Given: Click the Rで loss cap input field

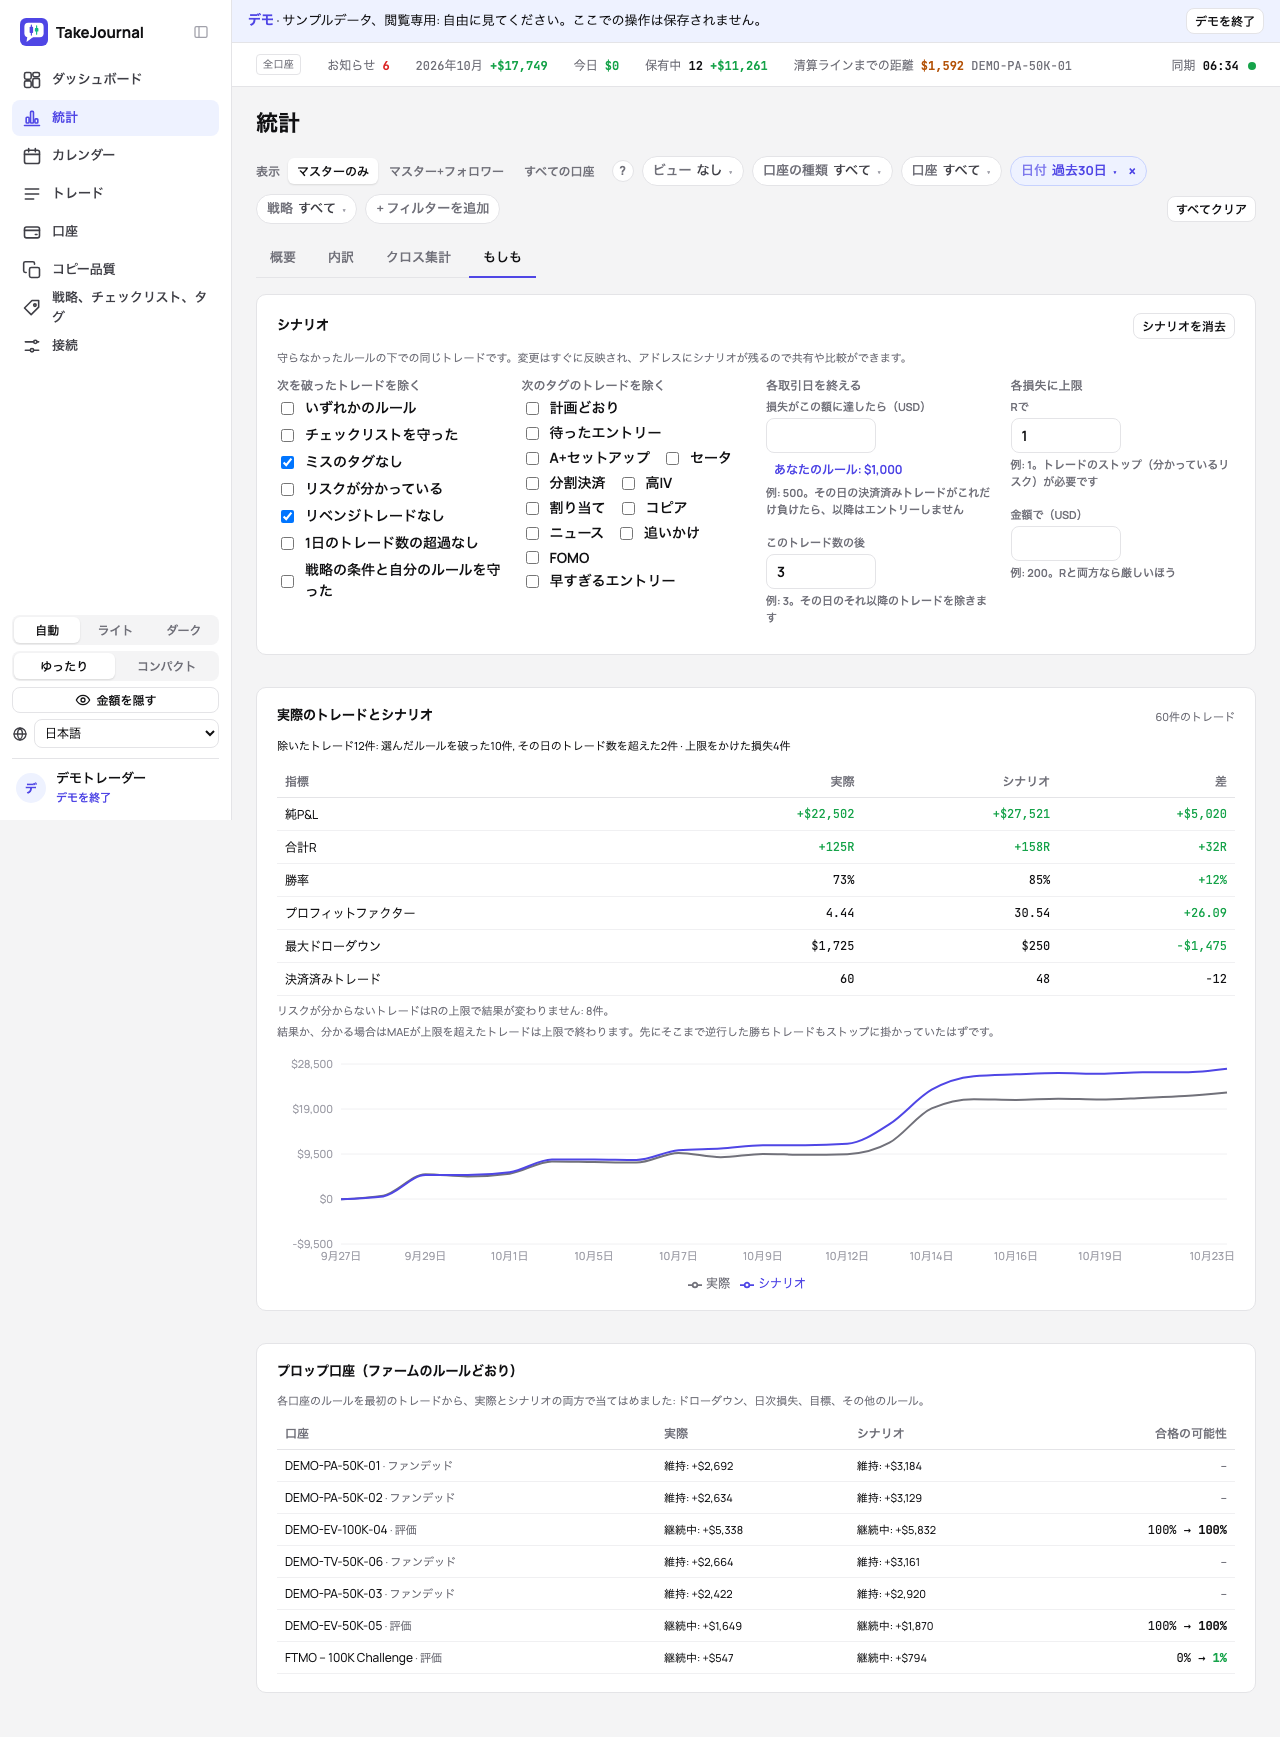Looking at the screenshot, I should (1066, 436).
